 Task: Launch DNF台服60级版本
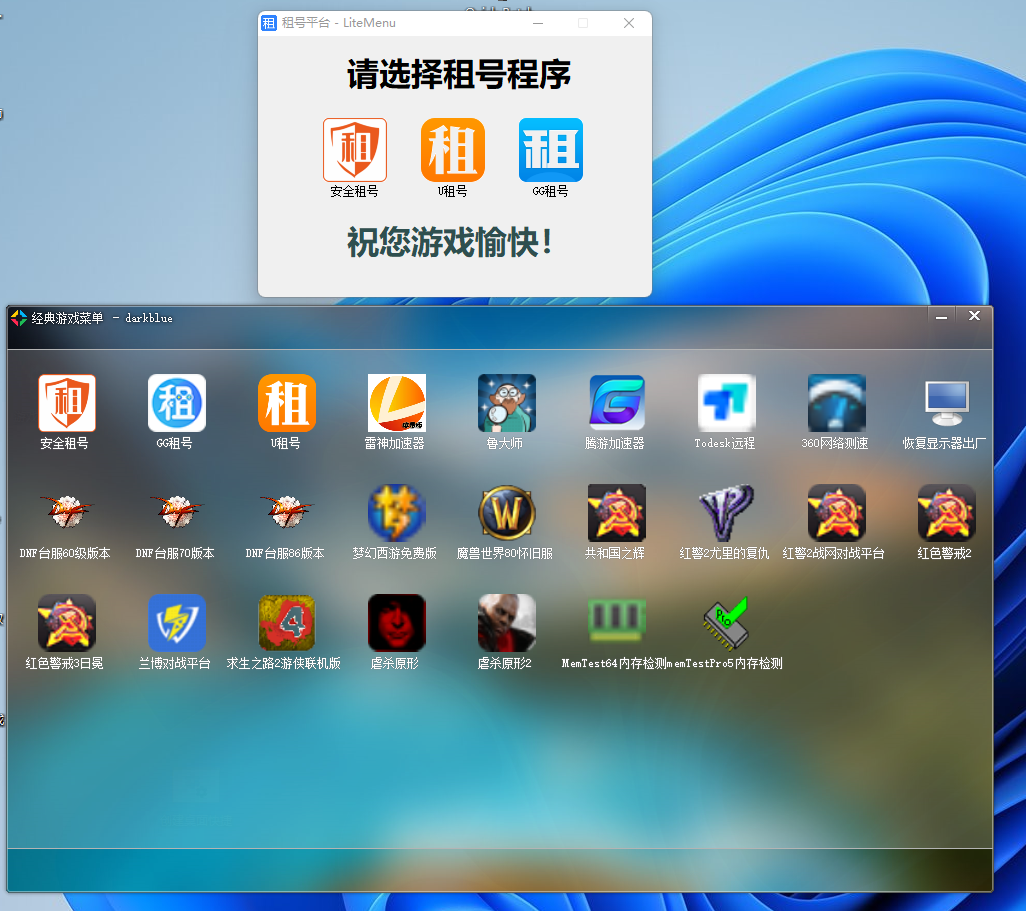(x=67, y=513)
